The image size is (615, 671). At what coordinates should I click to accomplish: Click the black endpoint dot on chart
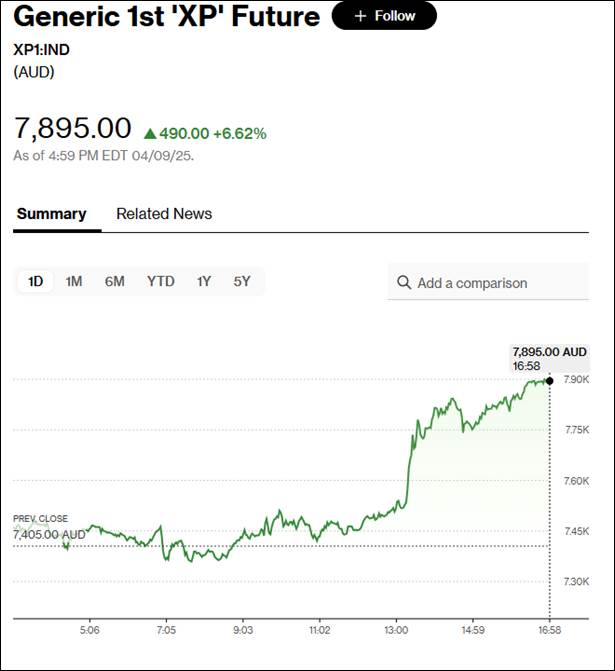[x=550, y=381]
